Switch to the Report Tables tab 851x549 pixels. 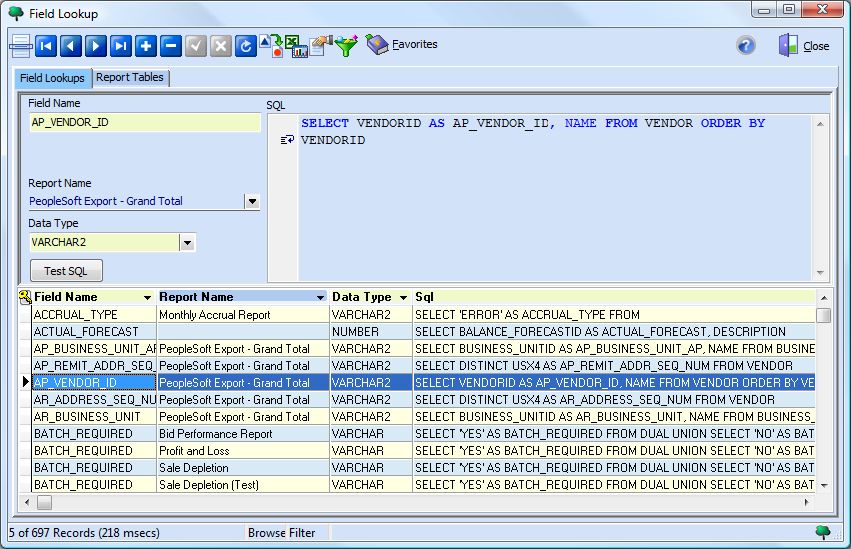click(130, 77)
